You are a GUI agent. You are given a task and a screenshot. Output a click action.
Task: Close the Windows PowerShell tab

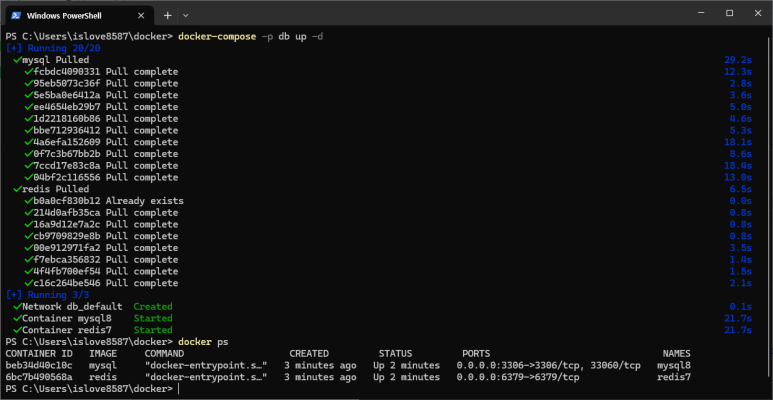[141, 16]
